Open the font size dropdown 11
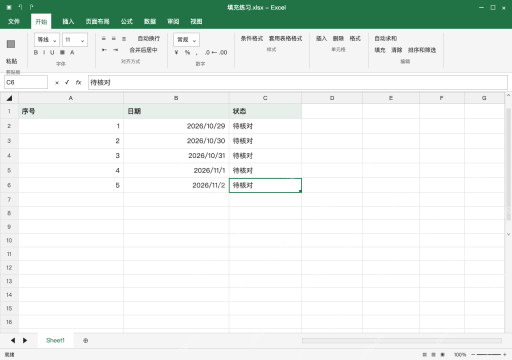This screenshot has width=512, height=360. click(x=75, y=40)
